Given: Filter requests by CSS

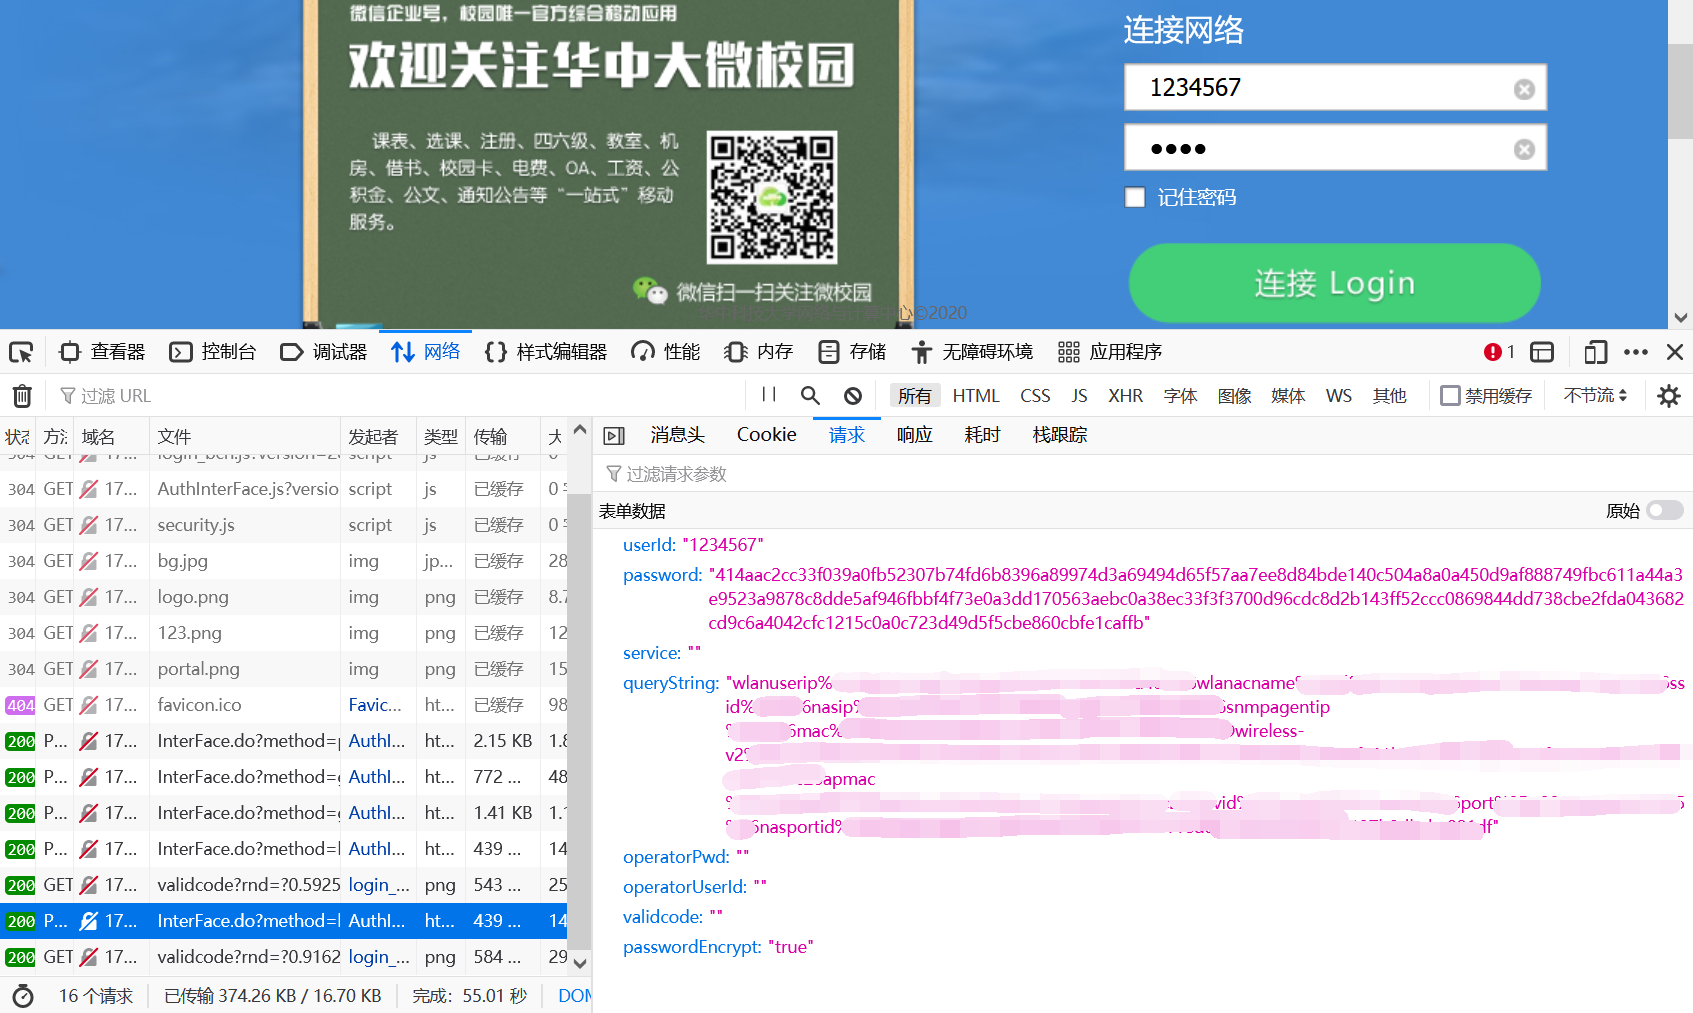Looking at the screenshot, I should point(1035,396).
